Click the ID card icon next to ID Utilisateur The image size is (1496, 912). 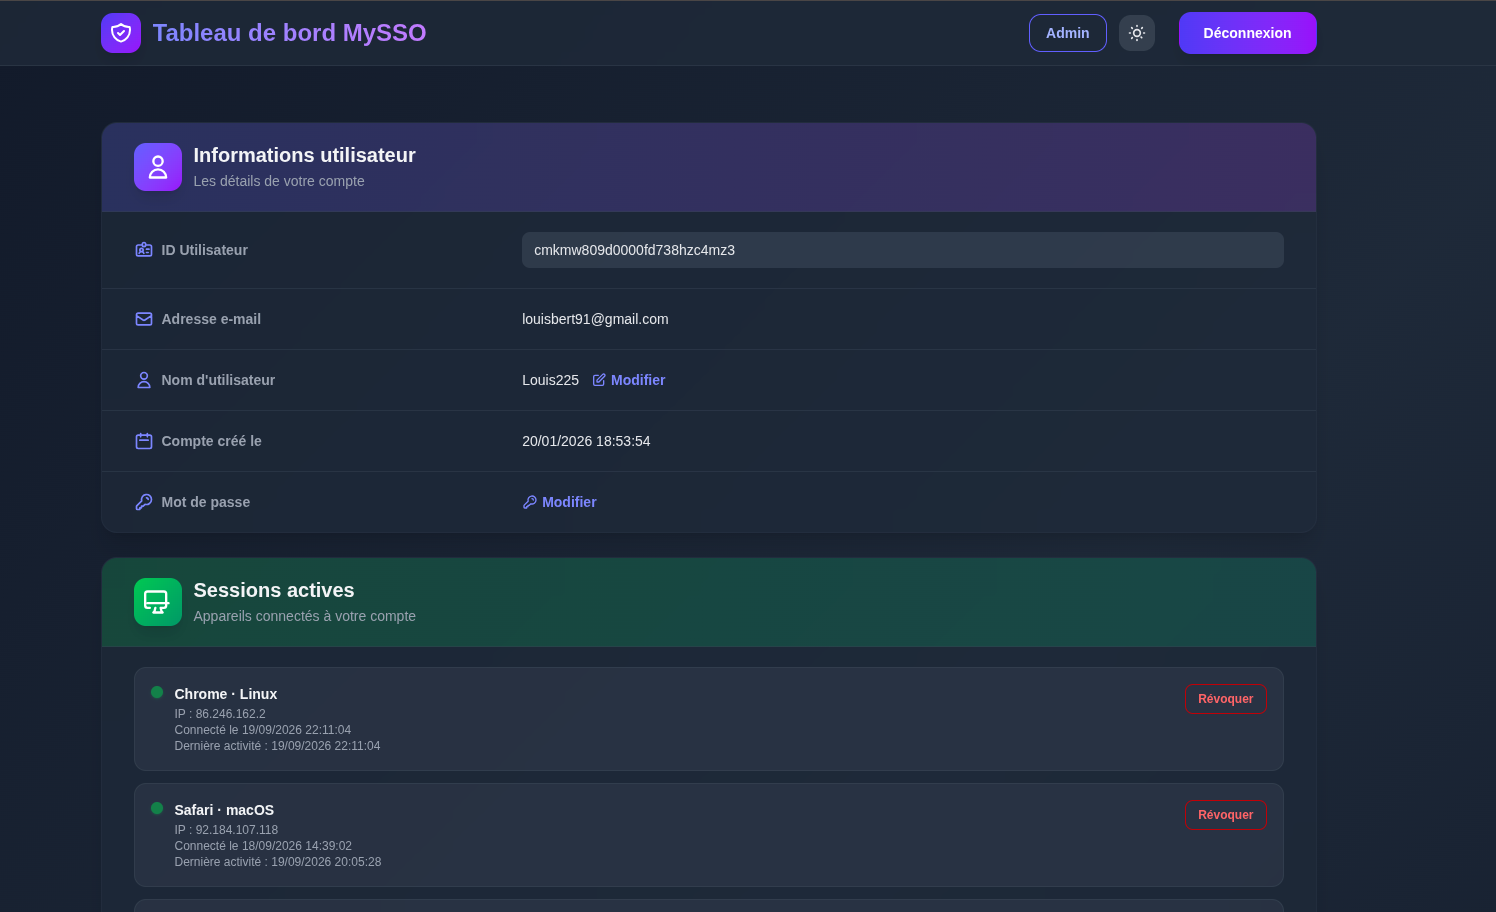144,250
